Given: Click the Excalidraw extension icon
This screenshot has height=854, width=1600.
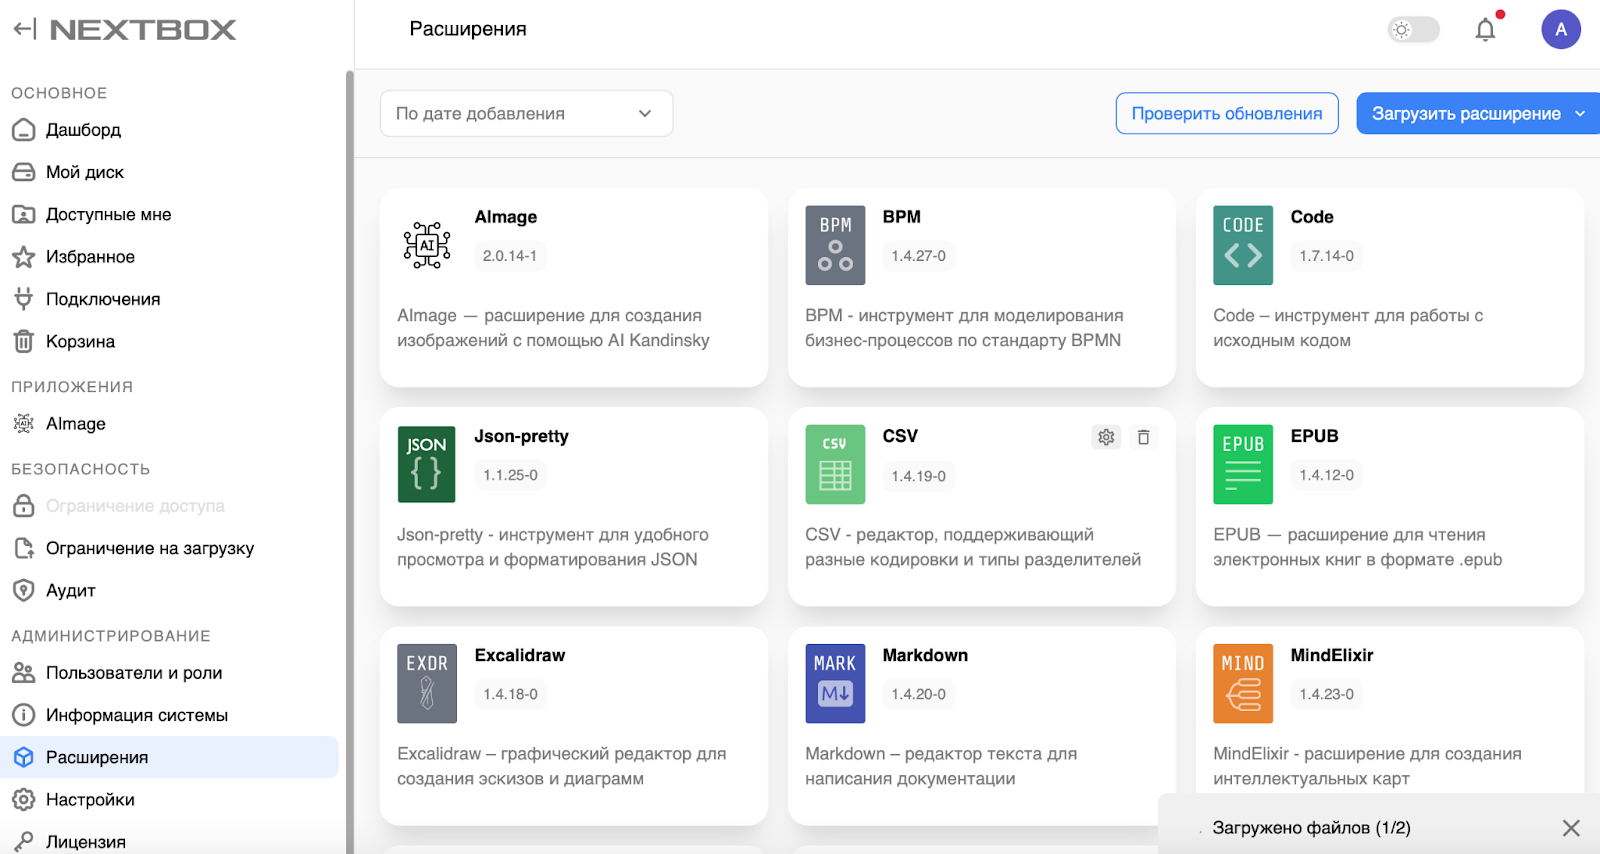Looking at the screenshot, I should click(427, 683).
